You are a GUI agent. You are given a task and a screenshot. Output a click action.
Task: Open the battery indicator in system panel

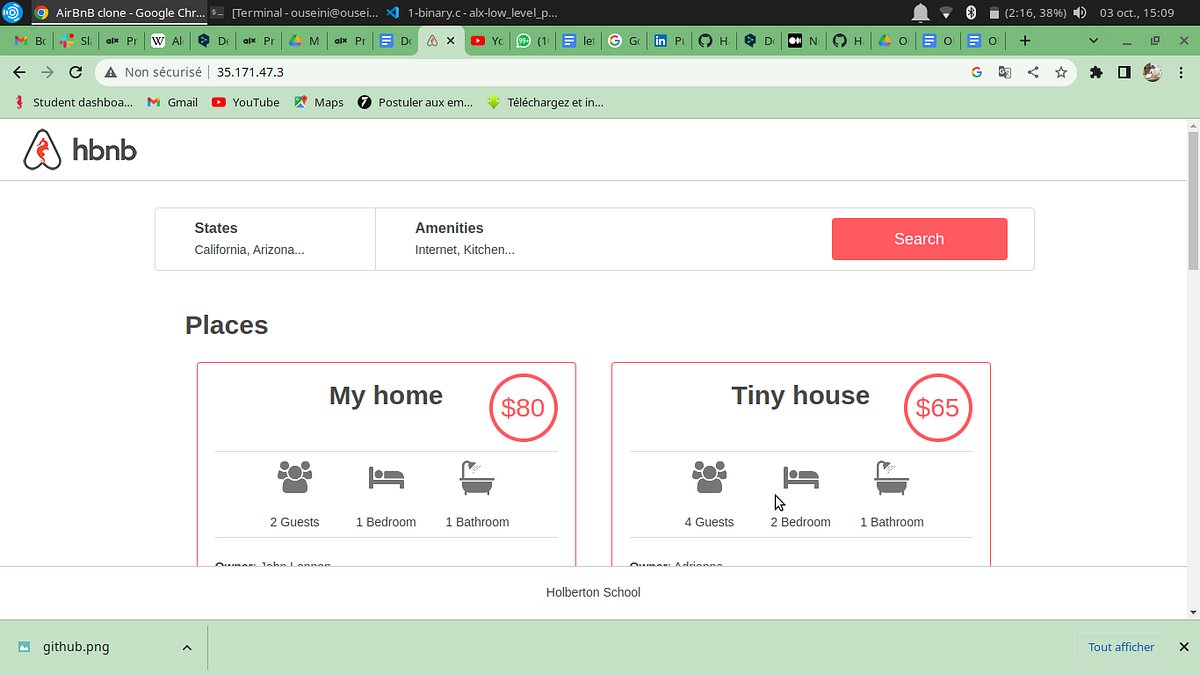click(994, 13)
